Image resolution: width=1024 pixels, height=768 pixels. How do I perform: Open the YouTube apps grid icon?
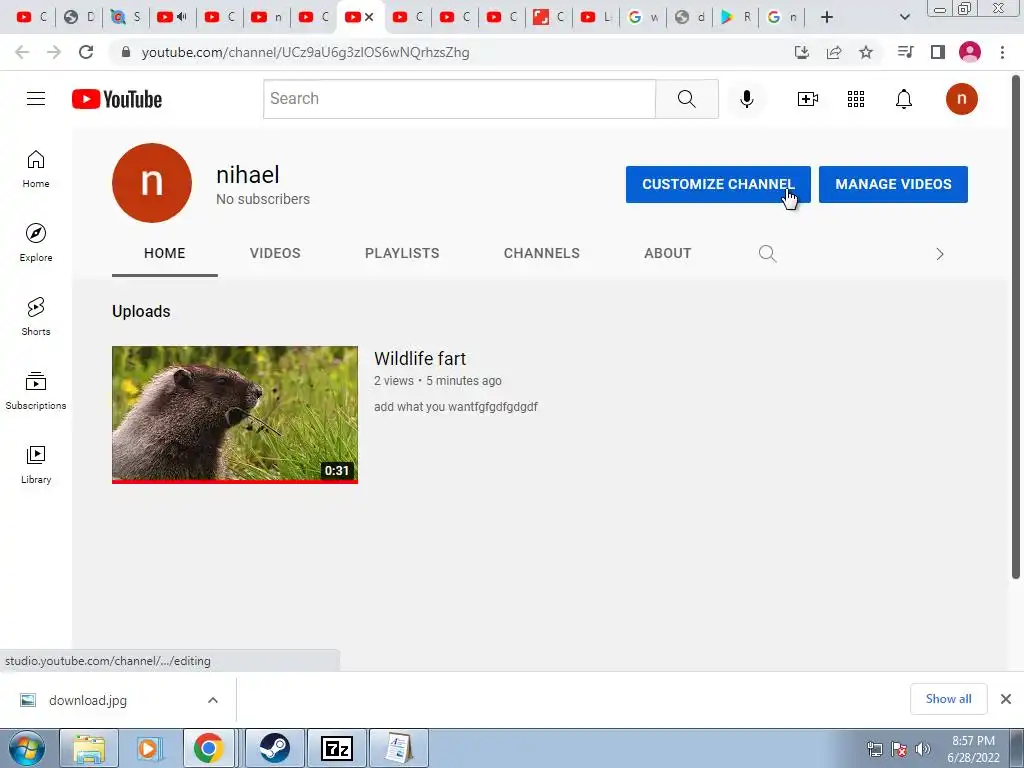856,99
